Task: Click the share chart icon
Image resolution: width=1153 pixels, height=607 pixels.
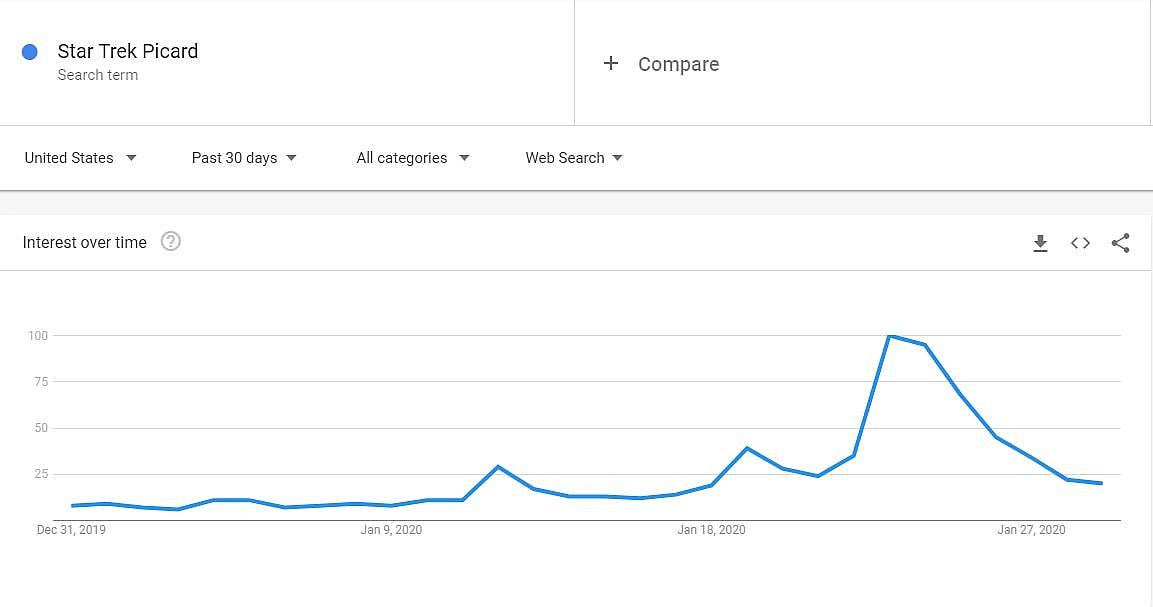Action: pyautogui.click(x=1120, y=243)
